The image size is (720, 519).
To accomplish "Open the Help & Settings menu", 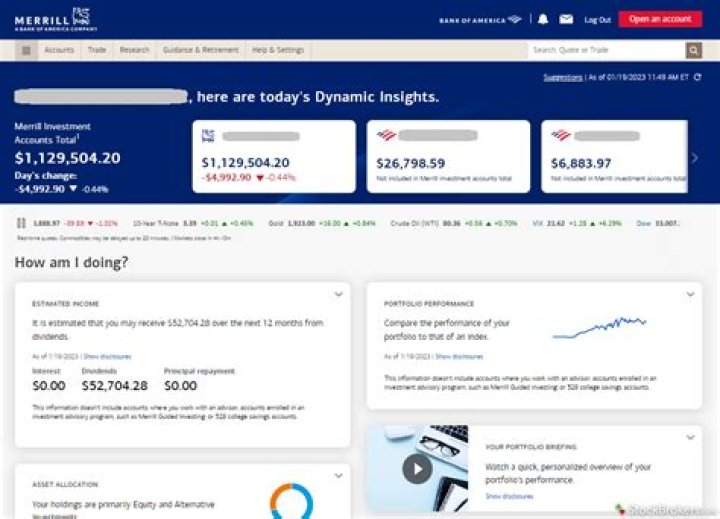I will click(278, 50).
